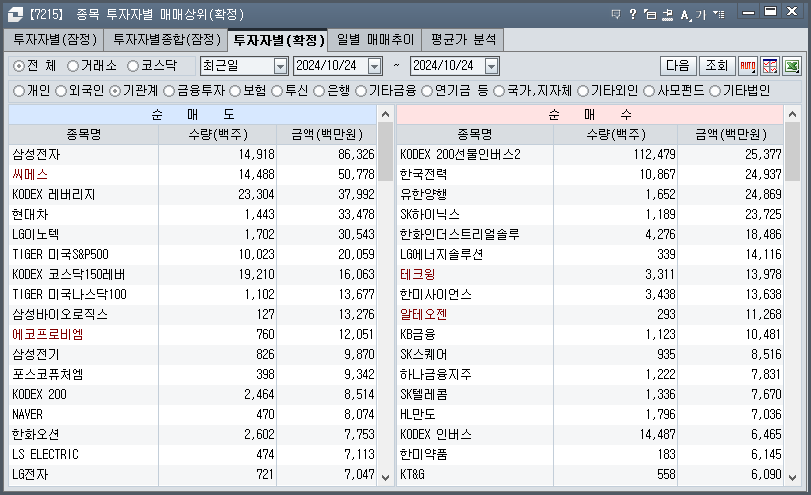Image resolution: width=811 pixels, height=495 pixels.
Task: Click the Korean 가 font icon
Action: click(701, 14)
